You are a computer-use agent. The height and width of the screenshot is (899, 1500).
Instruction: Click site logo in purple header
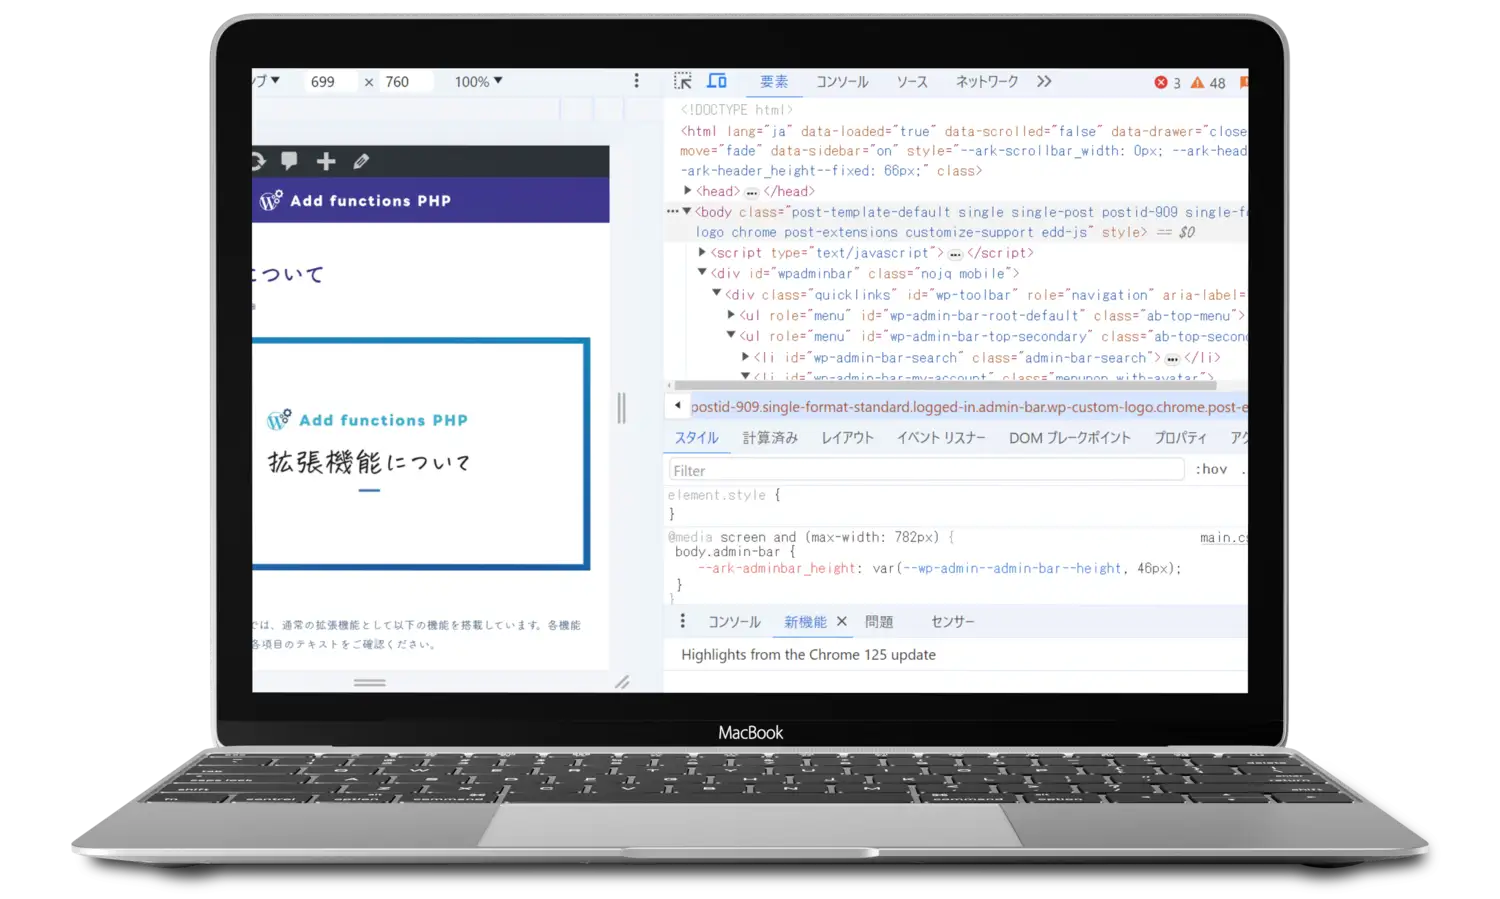click(270, 200)
